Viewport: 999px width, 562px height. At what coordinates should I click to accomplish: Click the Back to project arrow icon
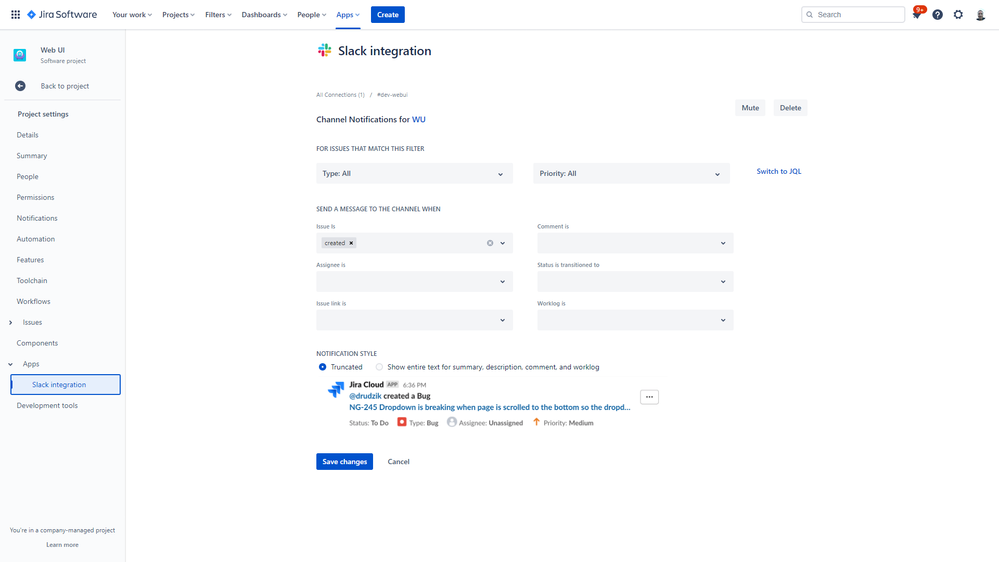[20, 85]
